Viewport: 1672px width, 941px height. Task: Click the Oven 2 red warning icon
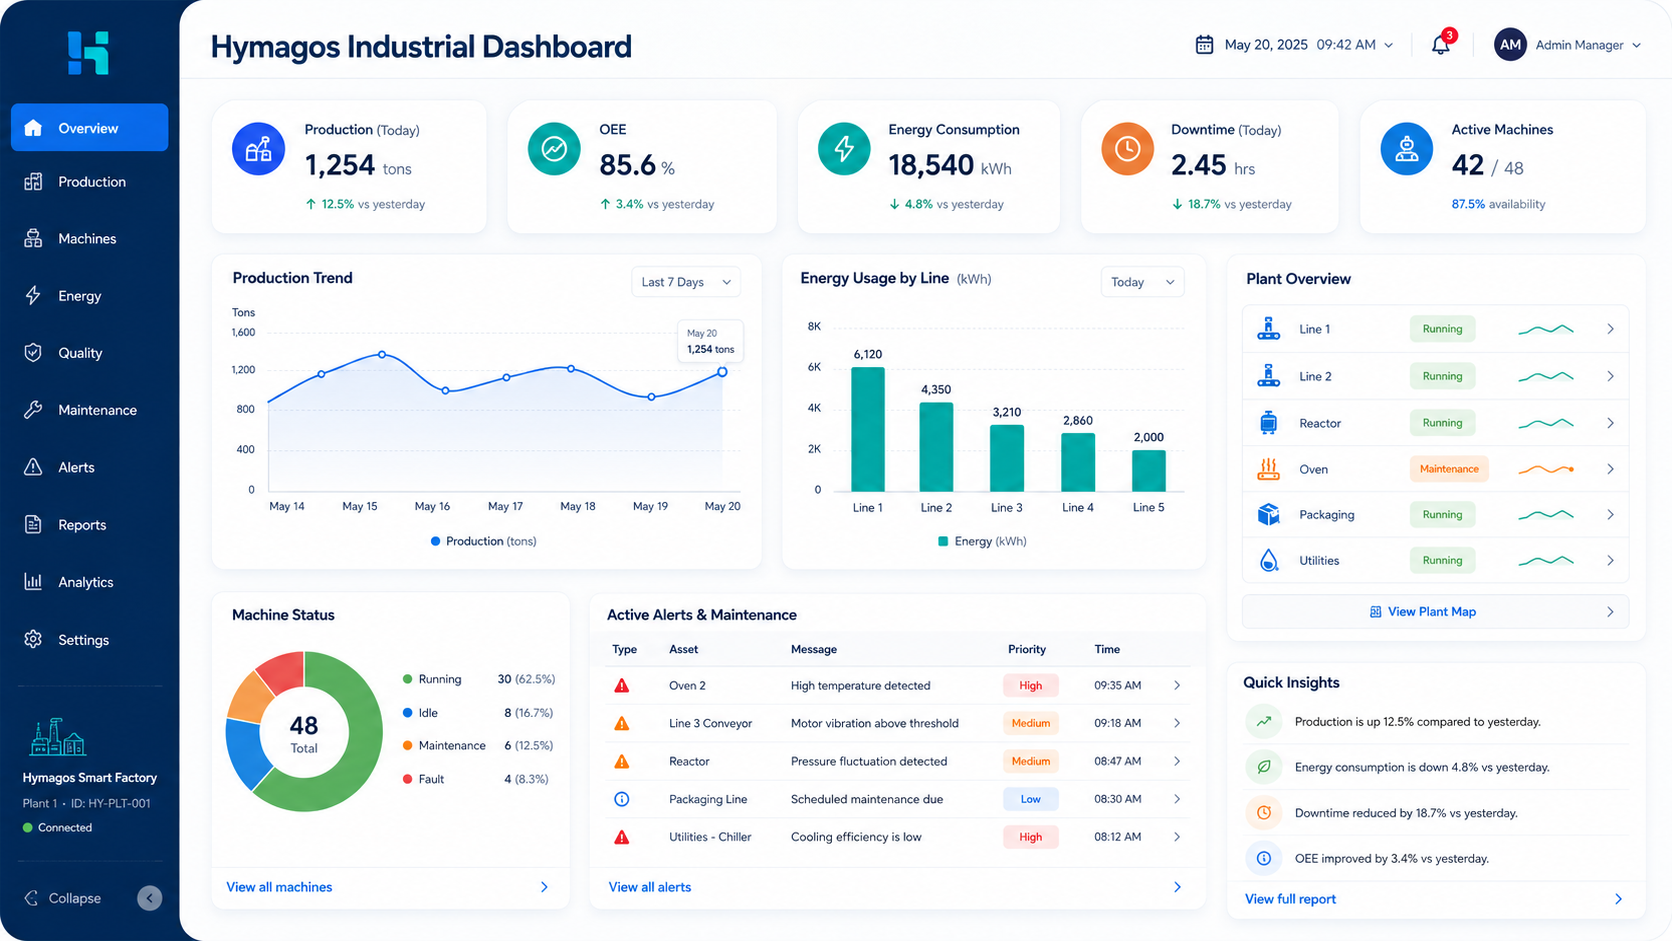pos(622,685)
